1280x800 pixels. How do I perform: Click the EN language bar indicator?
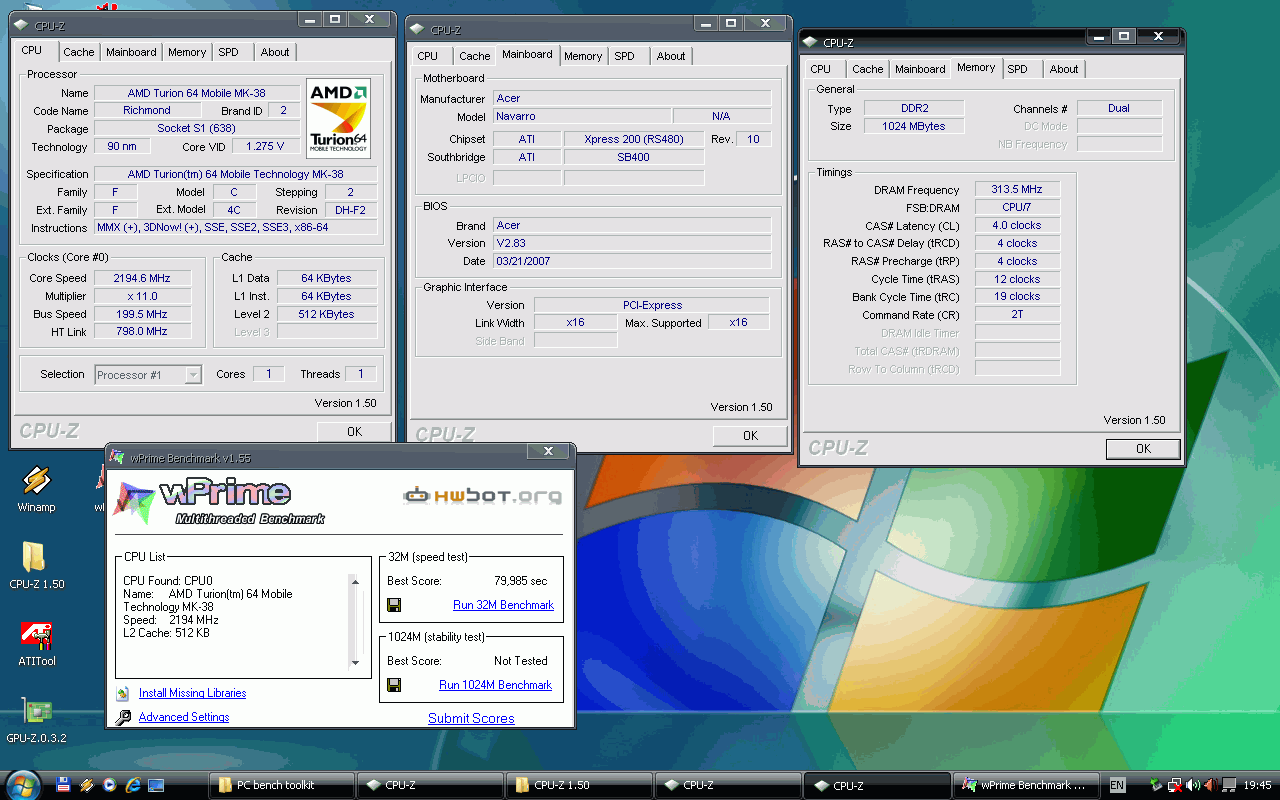coord(1117,785)
